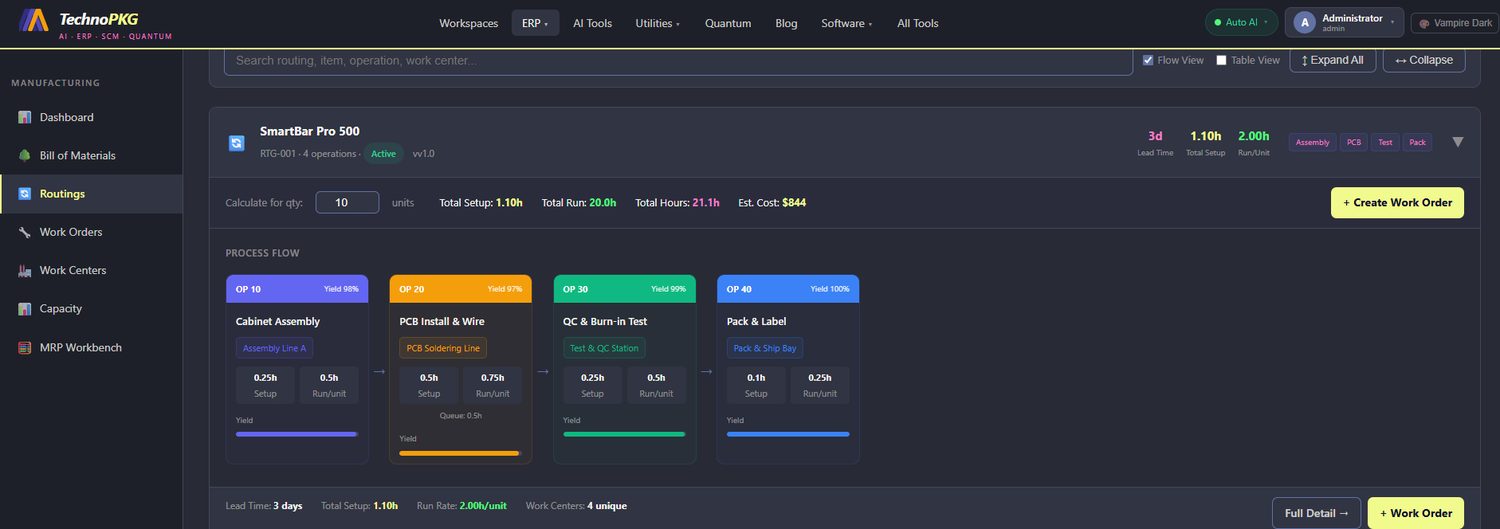The width and height of the screenshot is (1500, 529).
Task: Uncheck the Flow View checkbox
Action: coord(1148,60)
